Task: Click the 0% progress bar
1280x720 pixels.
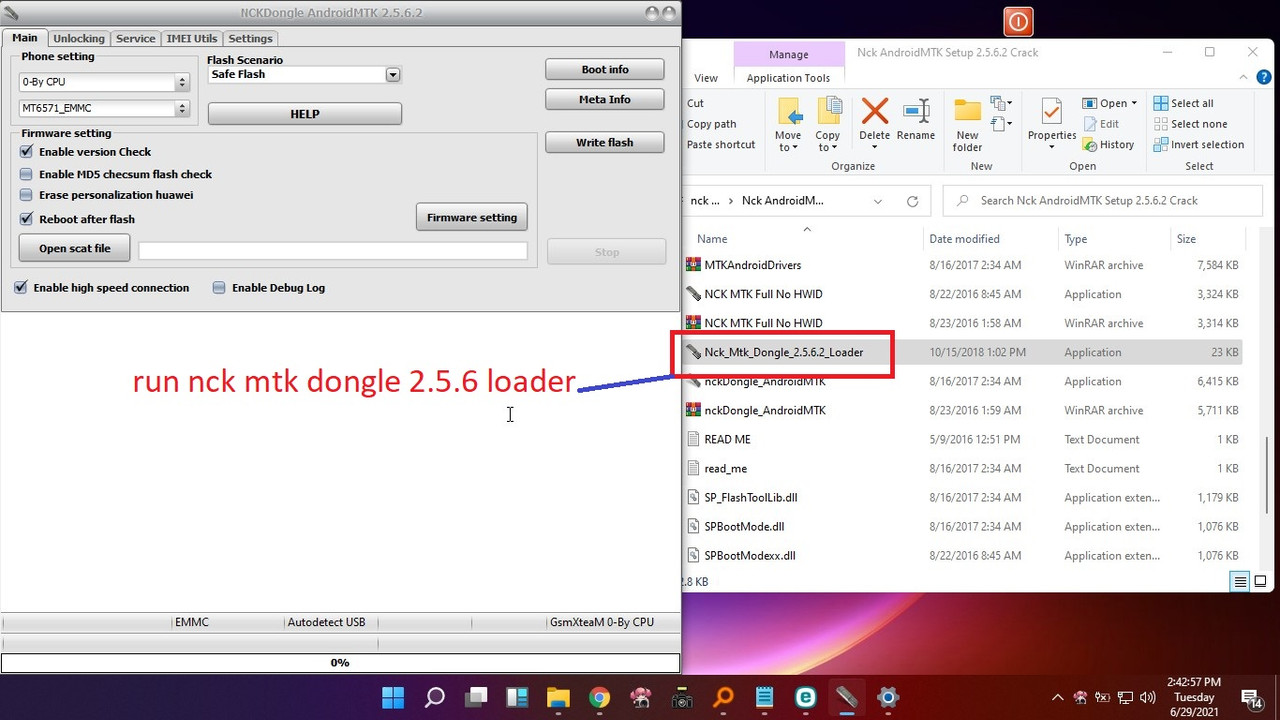Action: point(340,663)
